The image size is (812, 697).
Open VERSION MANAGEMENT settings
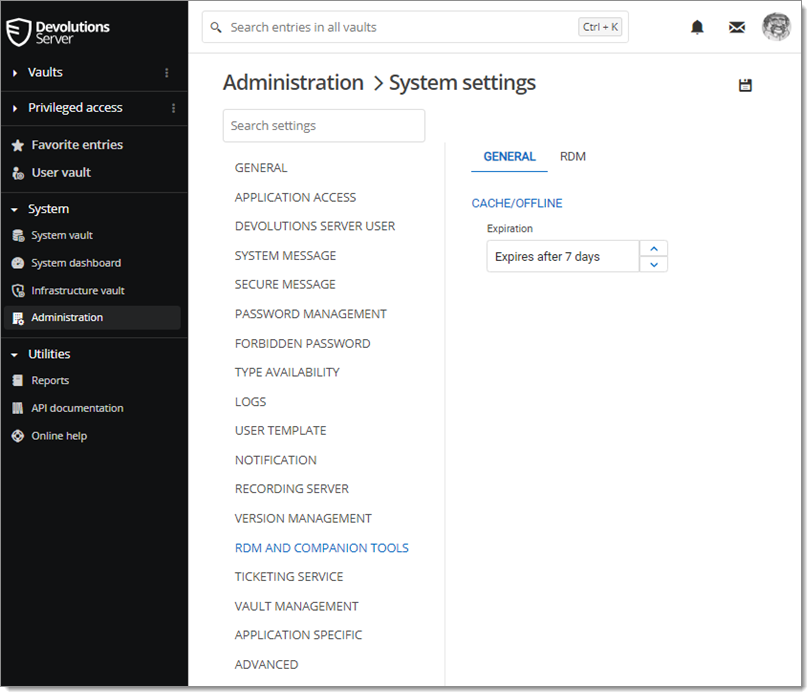pyautogui.click(x=303, y=519)
